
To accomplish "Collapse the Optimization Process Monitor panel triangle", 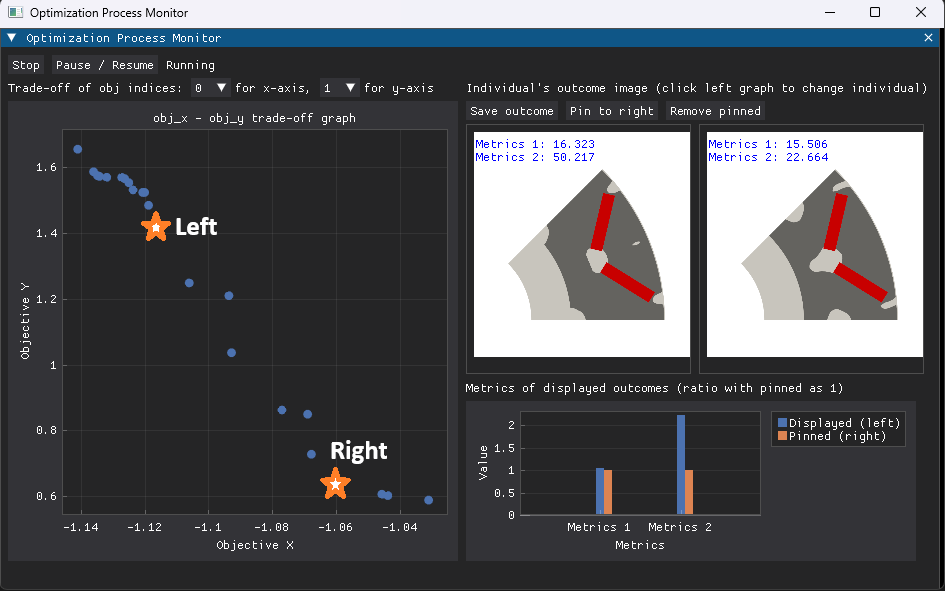I will (11, 38).
